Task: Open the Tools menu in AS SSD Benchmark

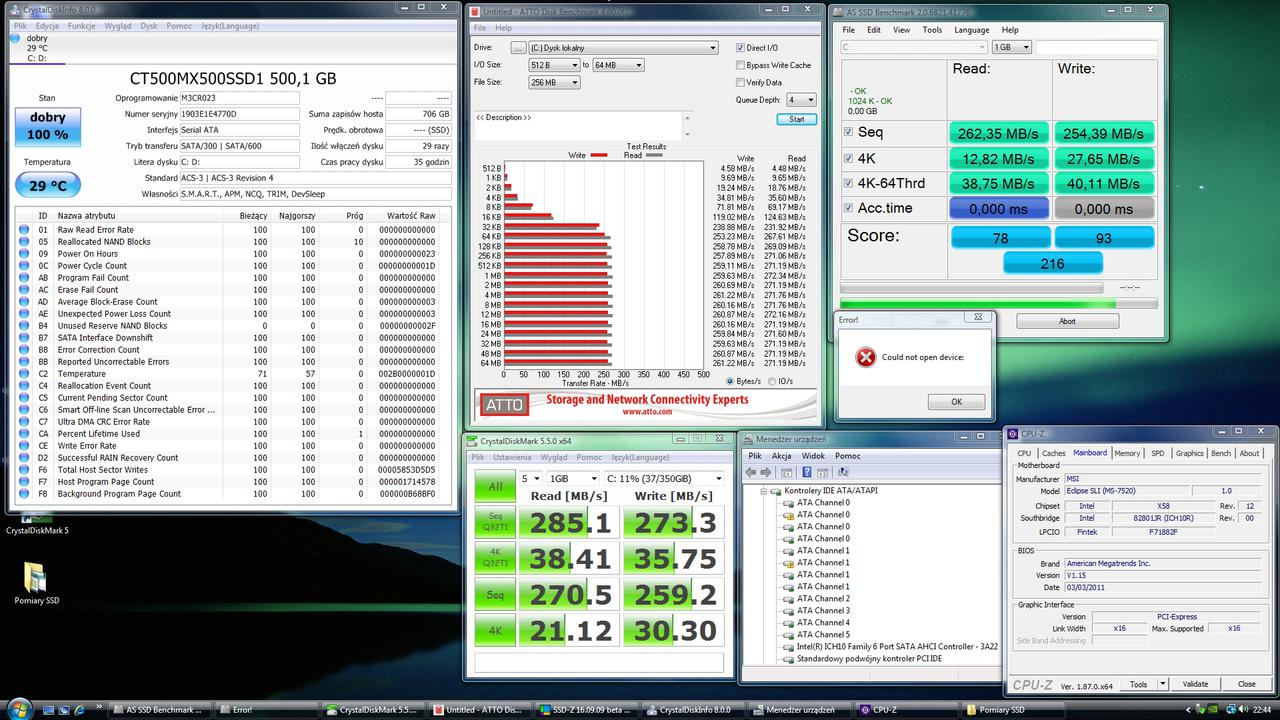Action: coord(932,30)
